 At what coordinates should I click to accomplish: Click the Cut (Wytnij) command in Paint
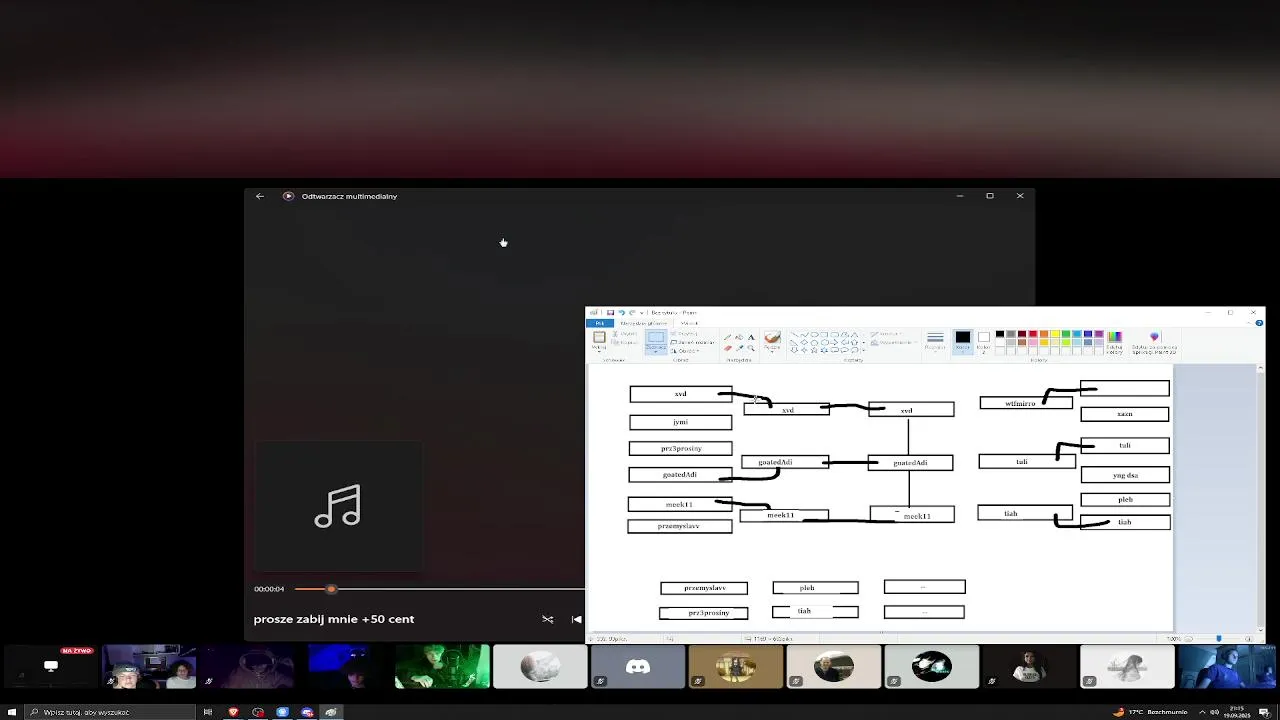pyautogui.click(x=625, y=333)
